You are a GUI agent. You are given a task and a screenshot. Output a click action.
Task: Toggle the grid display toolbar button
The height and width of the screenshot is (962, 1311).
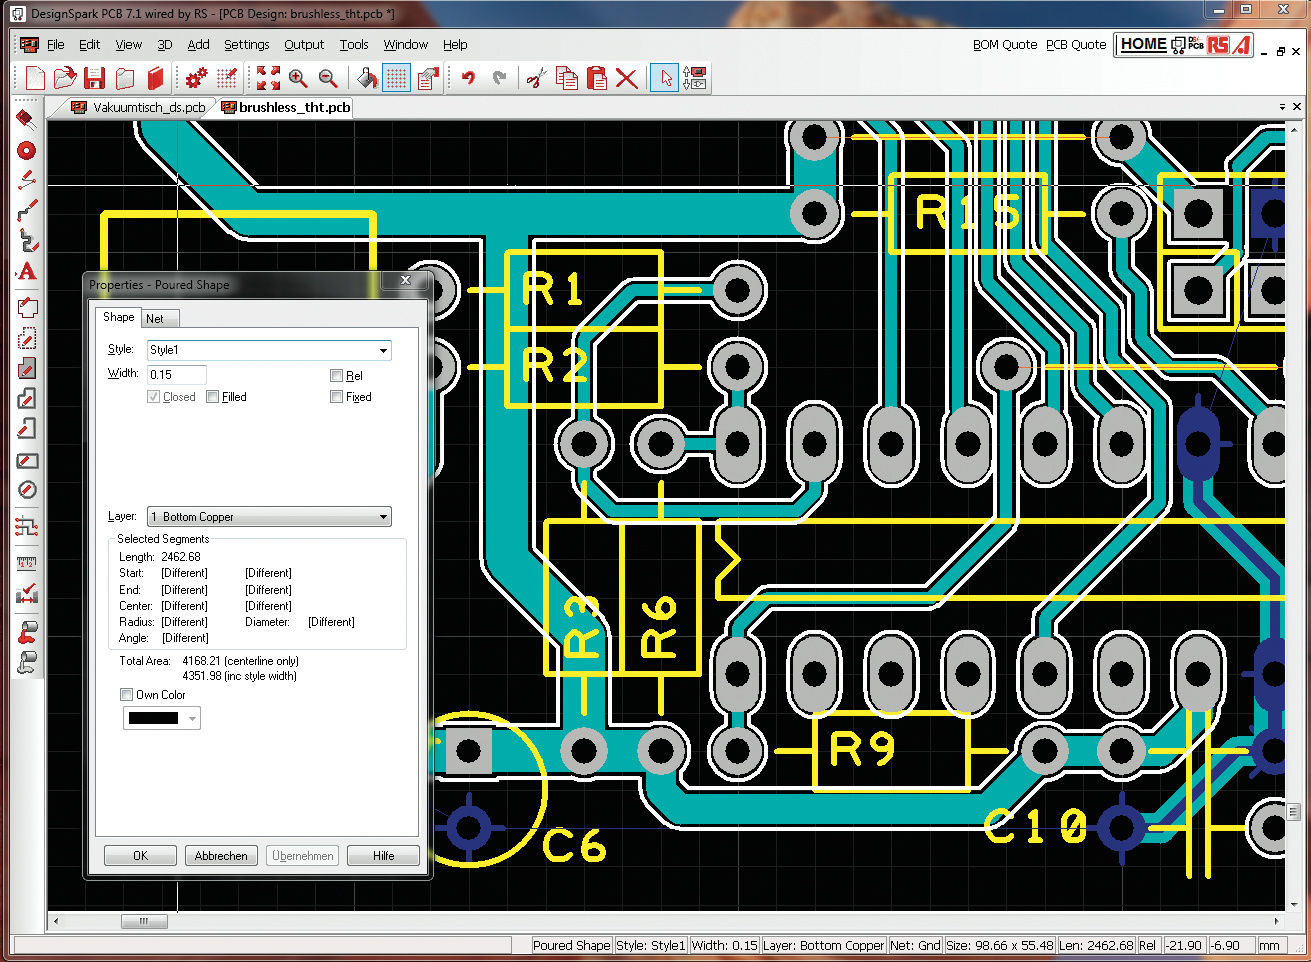click(397, 79)
